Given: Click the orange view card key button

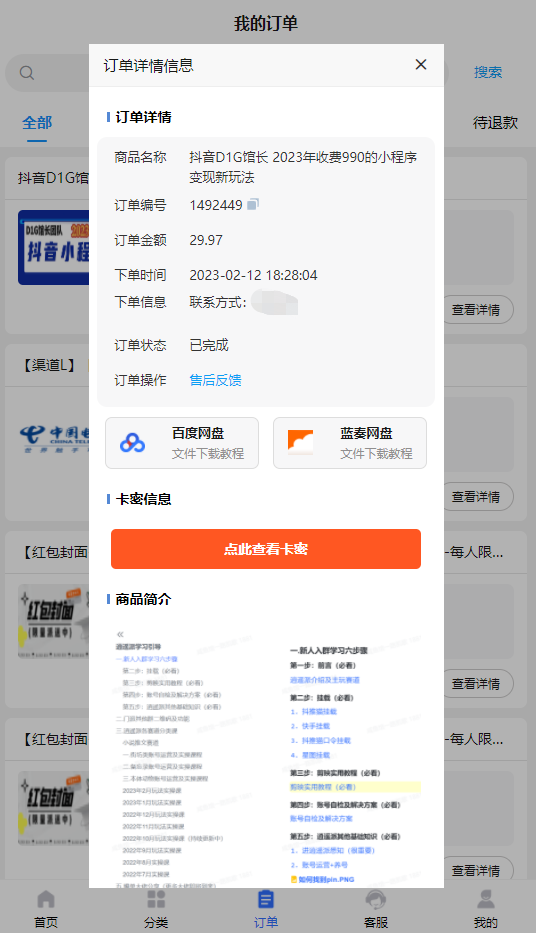Looking at the screenshot, I should [x=266, y=549].
